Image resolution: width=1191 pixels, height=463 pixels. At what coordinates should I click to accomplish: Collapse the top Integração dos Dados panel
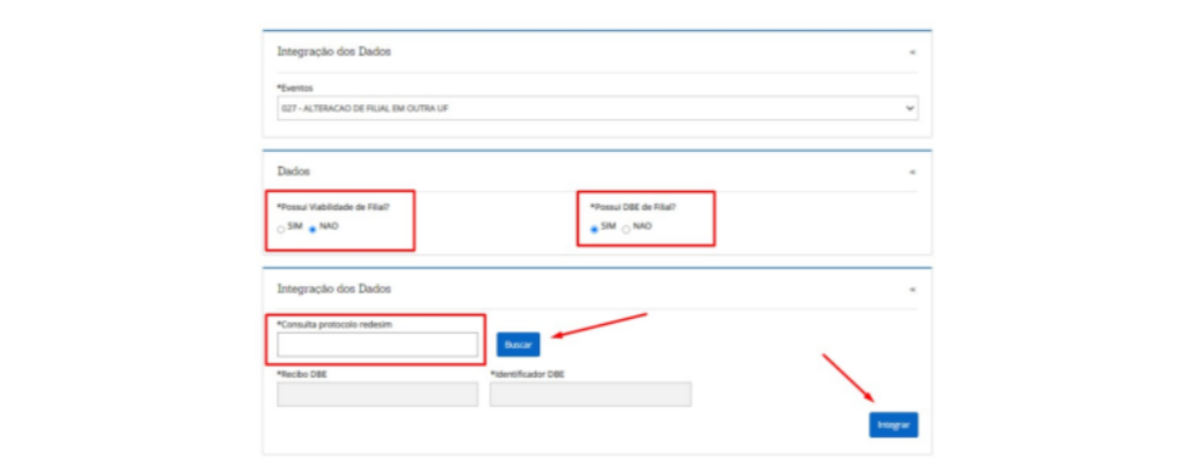pos(912,52)
